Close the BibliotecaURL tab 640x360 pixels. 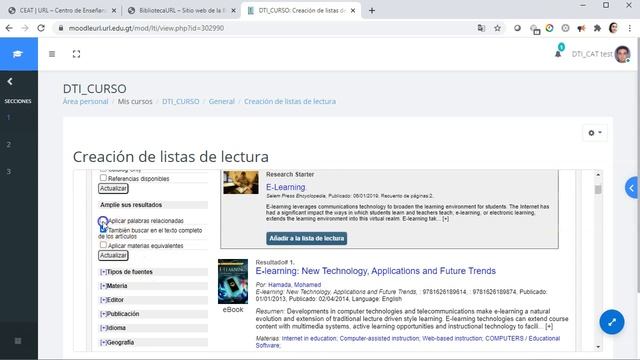pos(233,11)
